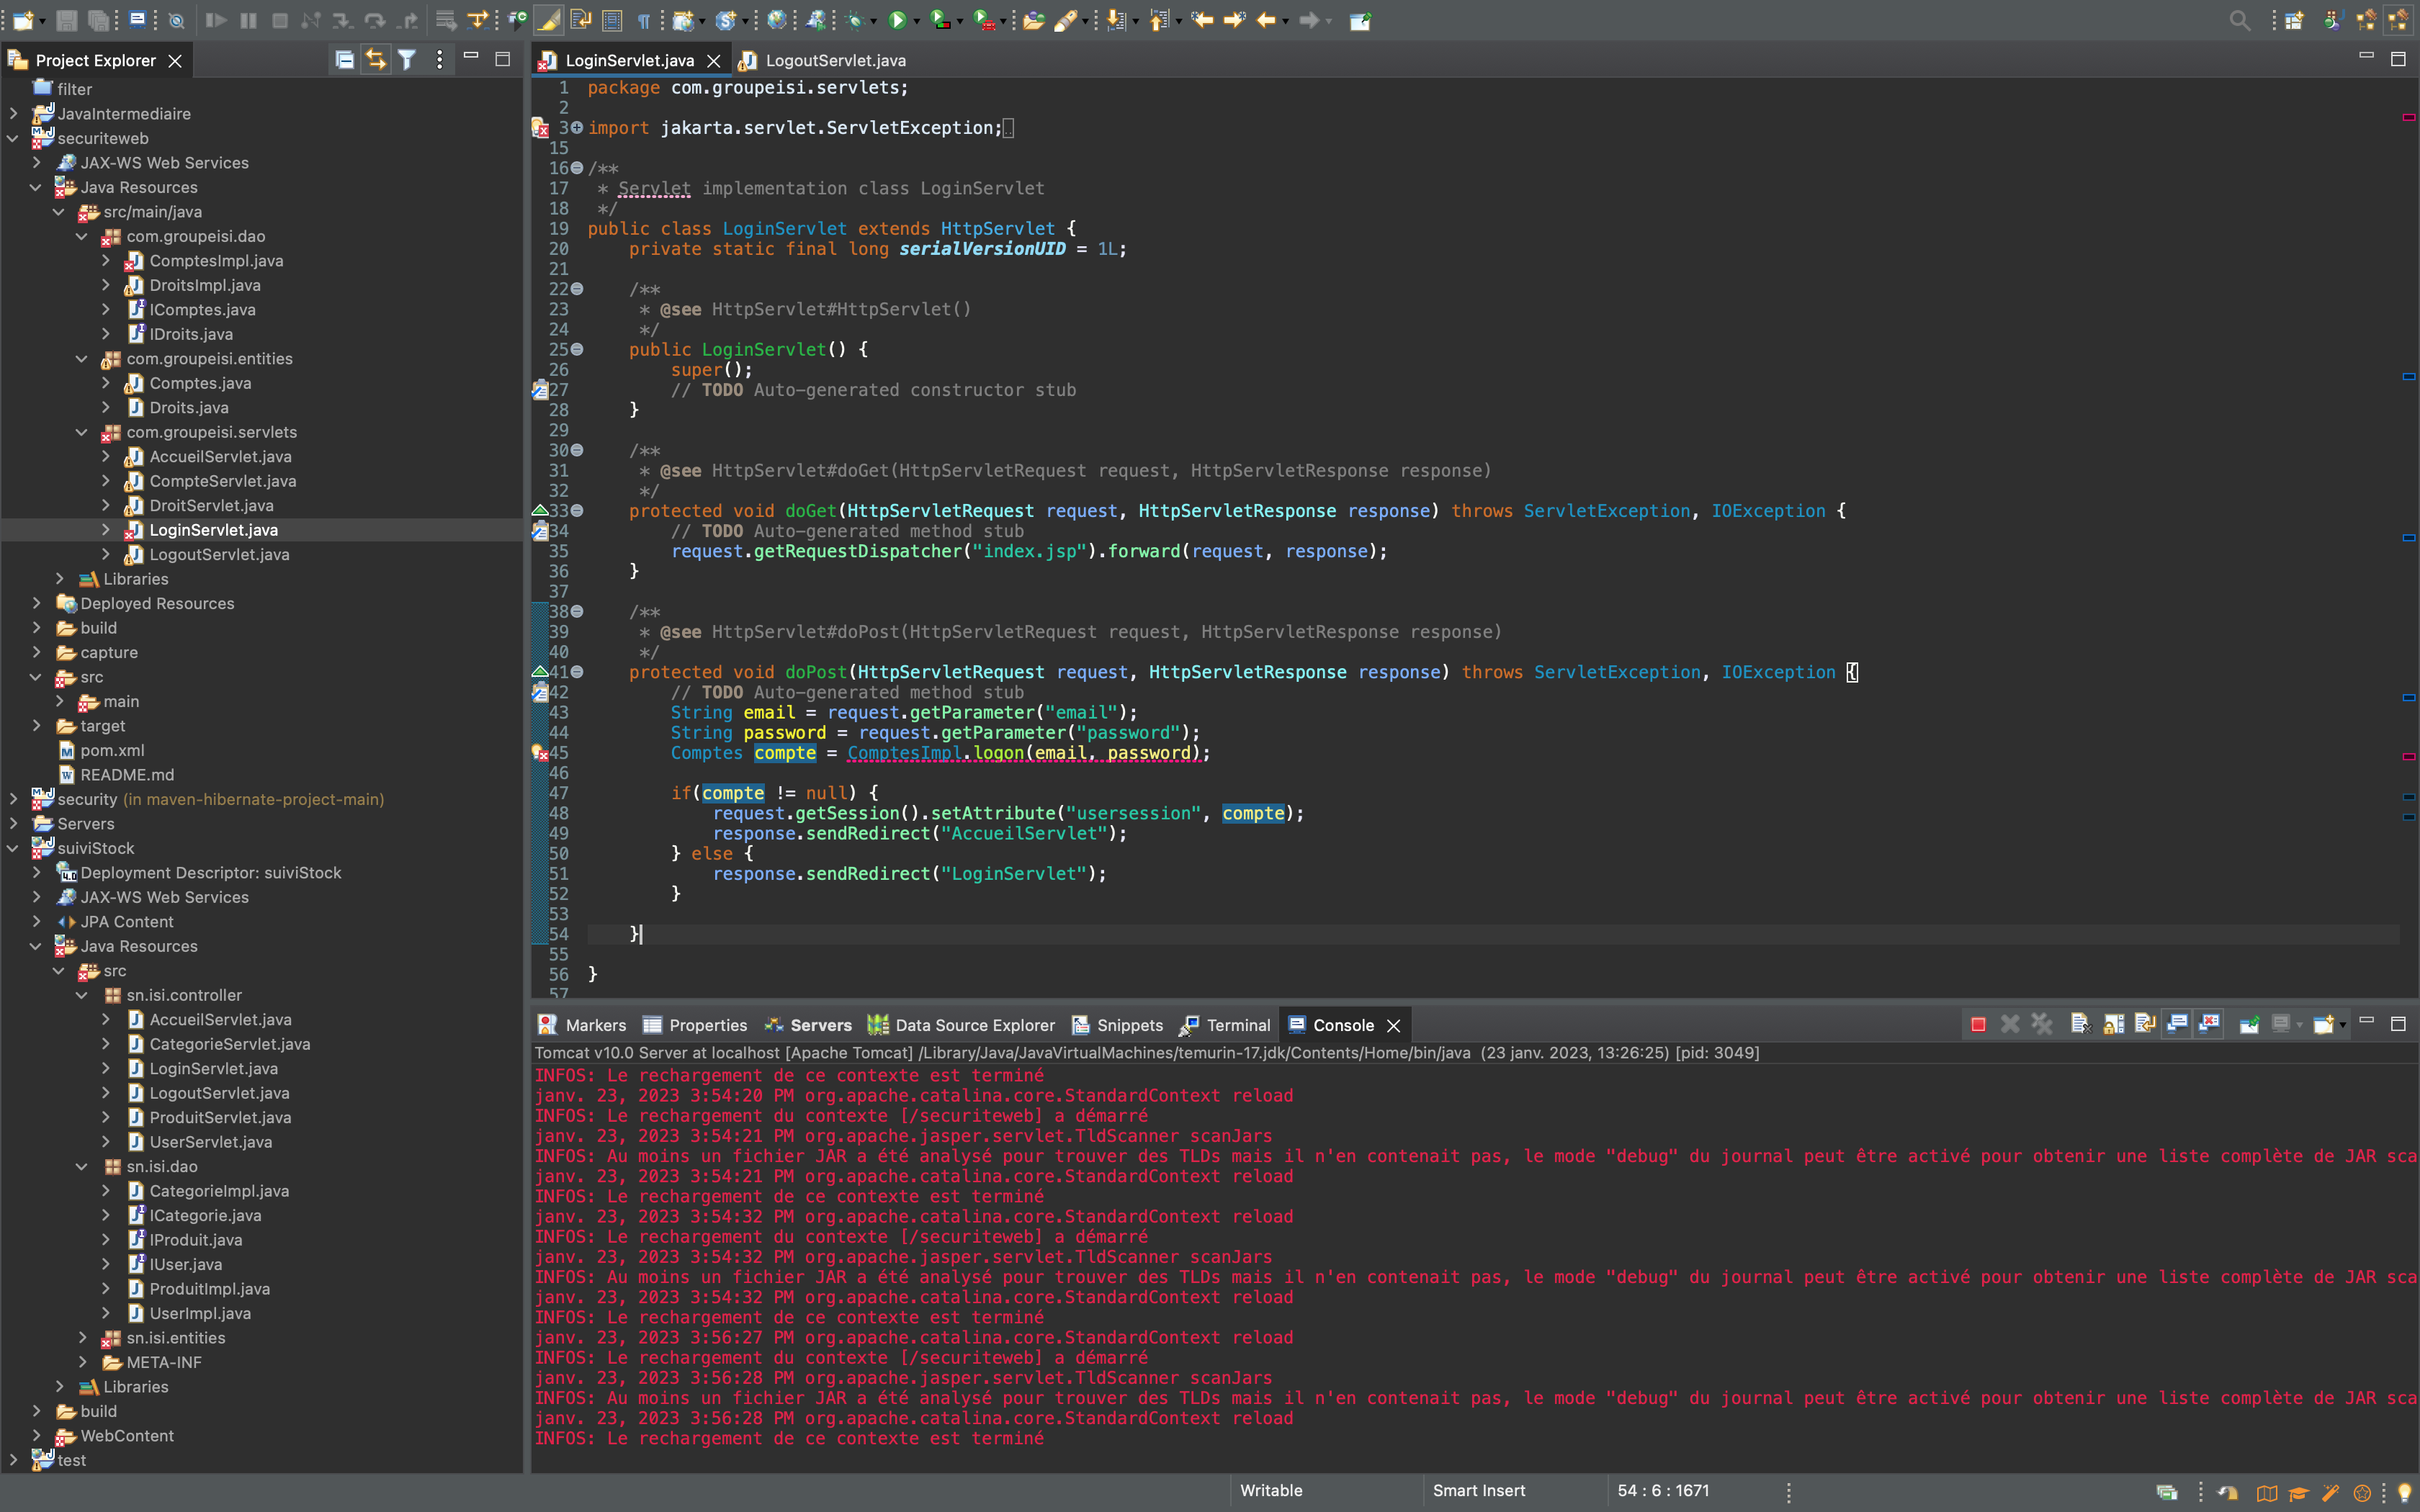Click the error marker on line 45 gutter

tap(540, 753)
